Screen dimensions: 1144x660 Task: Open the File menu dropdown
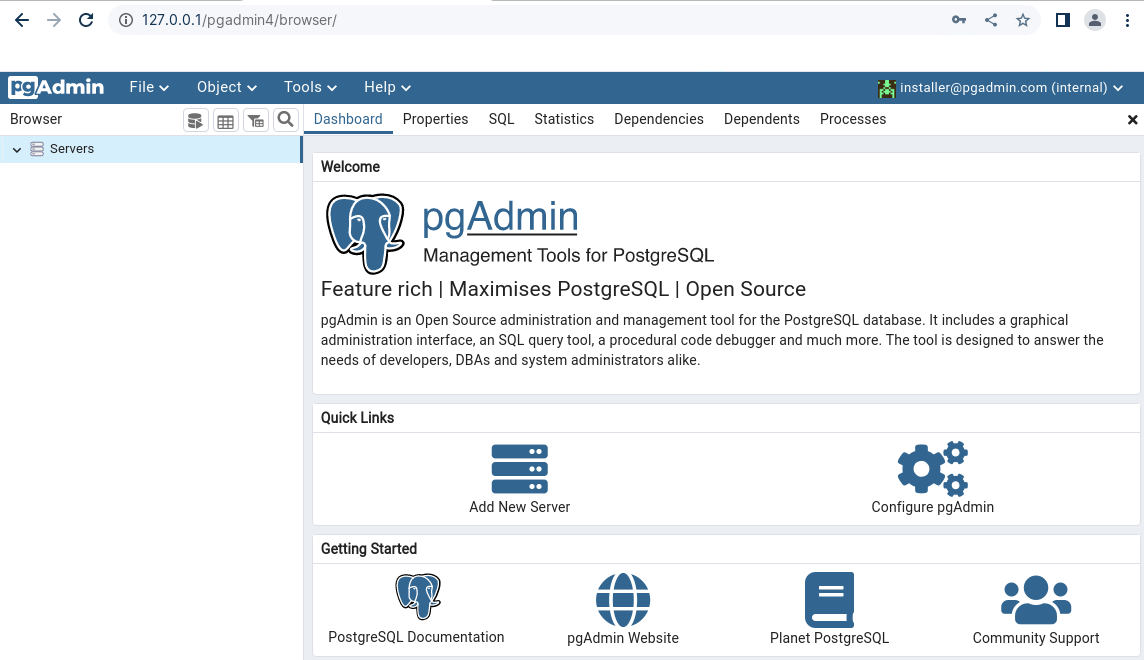[148, 87]
